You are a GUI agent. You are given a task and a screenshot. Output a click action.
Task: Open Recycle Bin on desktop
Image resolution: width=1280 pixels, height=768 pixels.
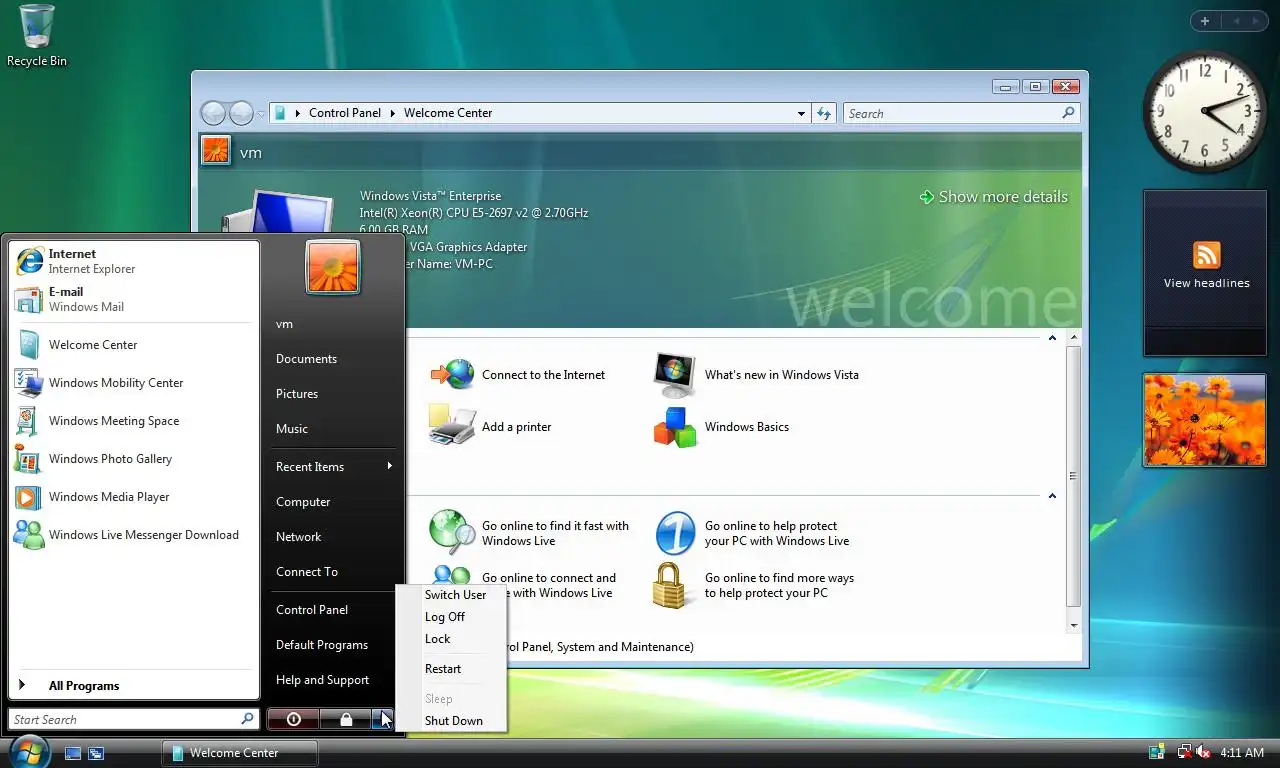pyautogui.click(x=37, y=36)
